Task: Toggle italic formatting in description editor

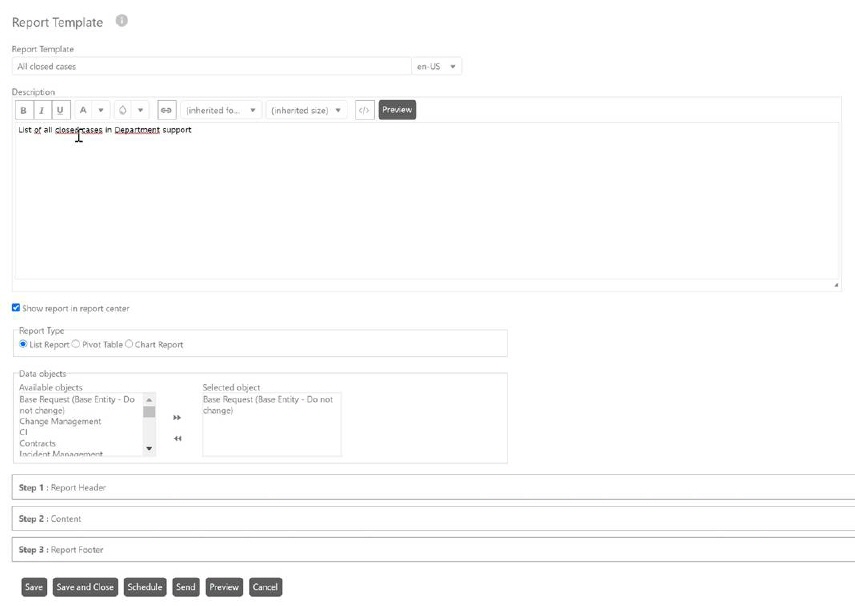Action: coord(41,110)
